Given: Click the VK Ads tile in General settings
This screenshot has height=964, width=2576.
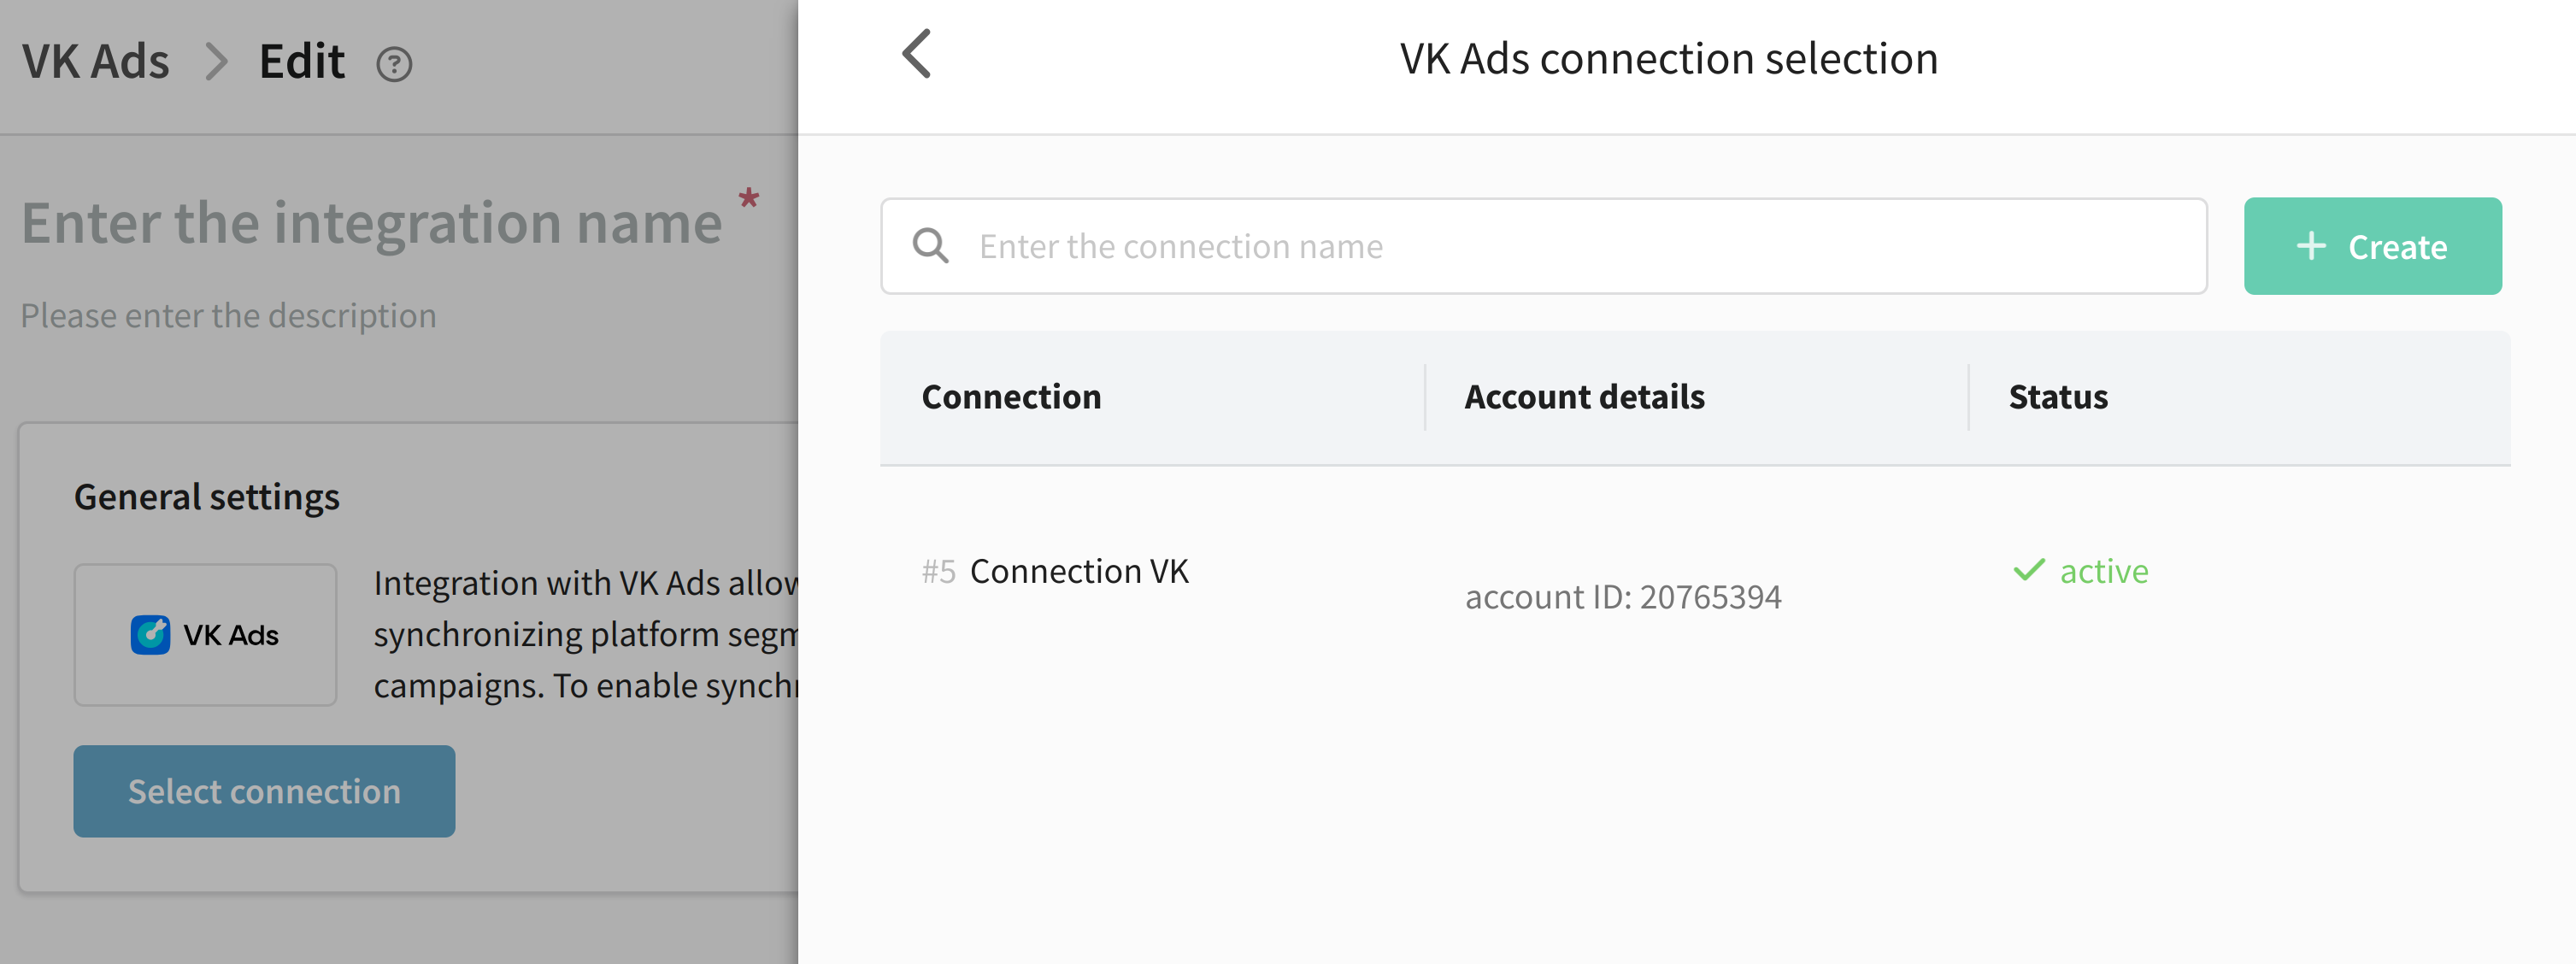Looking at the screenshot, I should coord(205,635).
